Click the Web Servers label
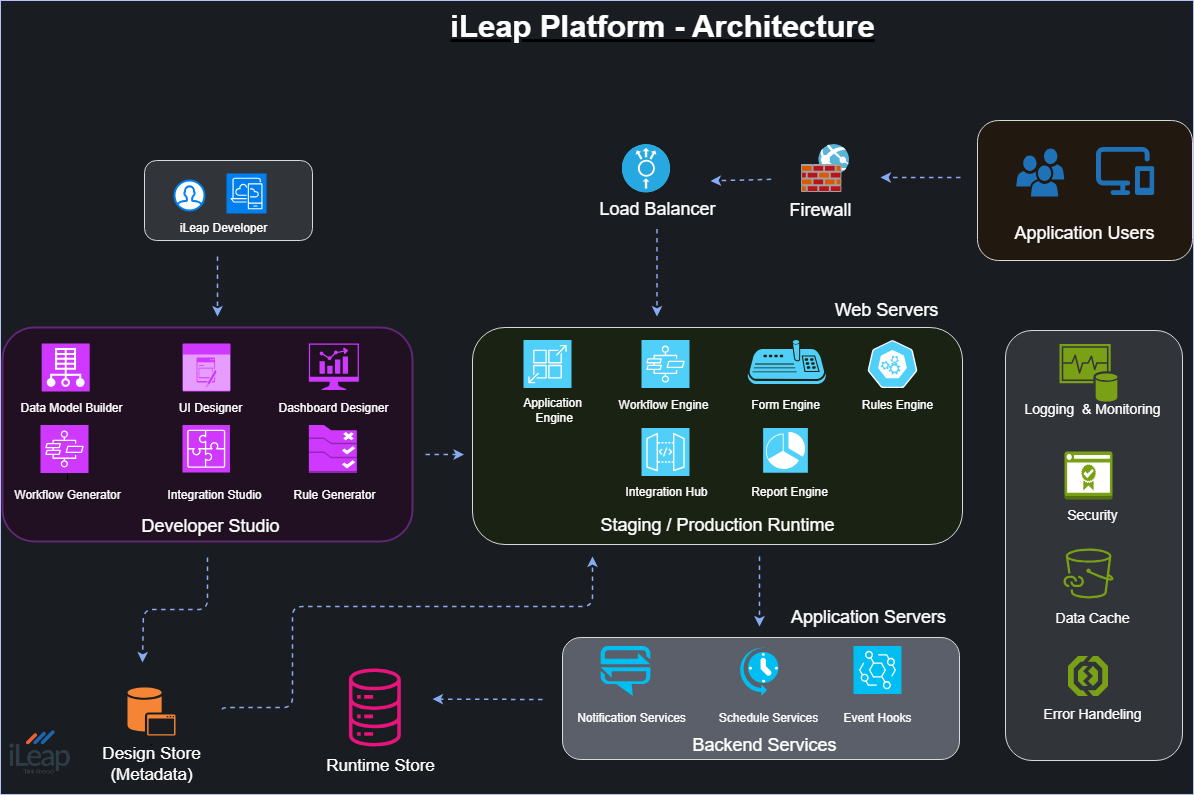Image resolution: width=1194 pixels, height=795 pixels. click(x=886, y=310)
